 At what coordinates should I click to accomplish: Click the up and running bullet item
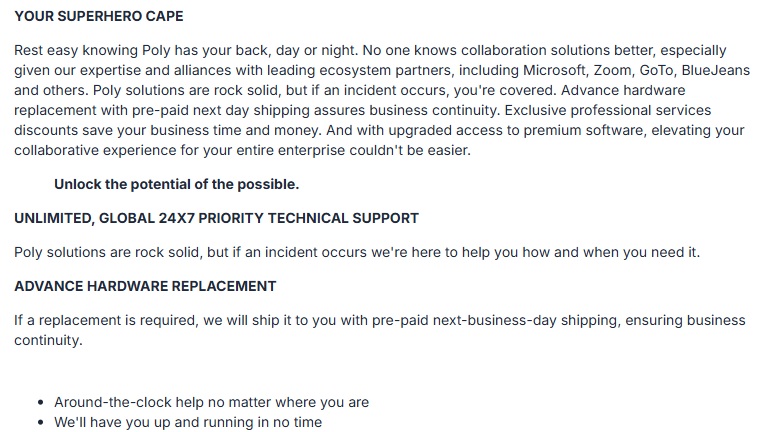click(x=188, y=422)
